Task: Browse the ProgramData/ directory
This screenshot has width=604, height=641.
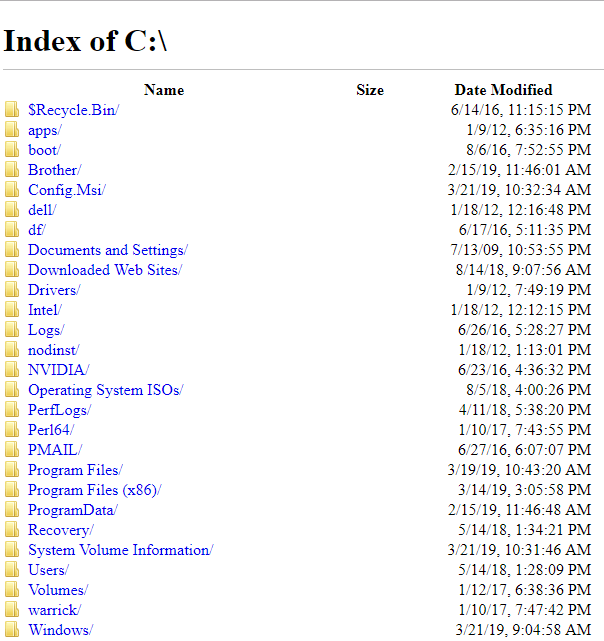Action: click(73, 510)
